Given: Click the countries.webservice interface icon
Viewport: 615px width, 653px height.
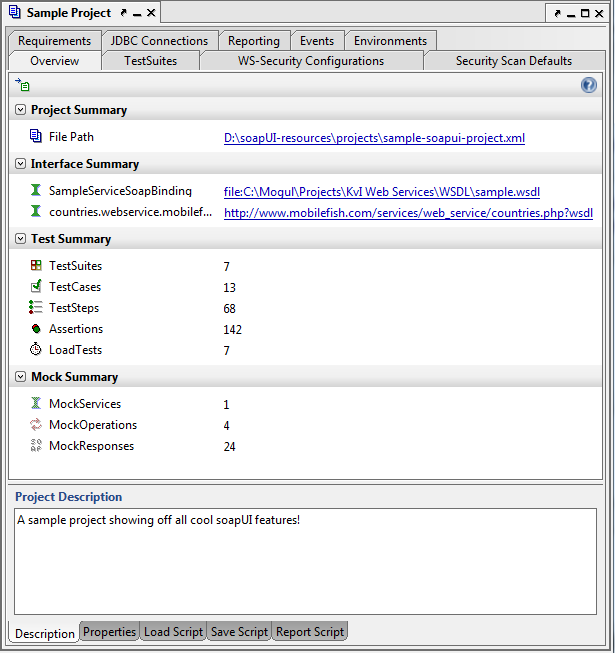Looking at the screenshot, I should (36, 211).
